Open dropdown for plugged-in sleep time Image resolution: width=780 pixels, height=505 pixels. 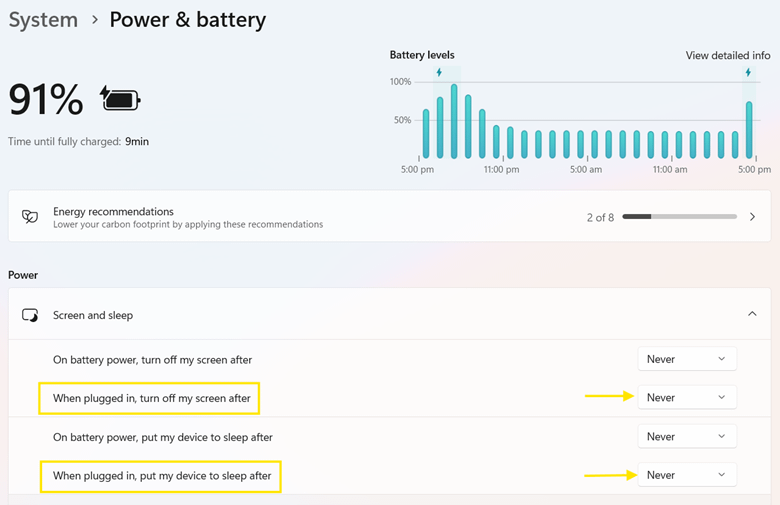pos(687,475)
